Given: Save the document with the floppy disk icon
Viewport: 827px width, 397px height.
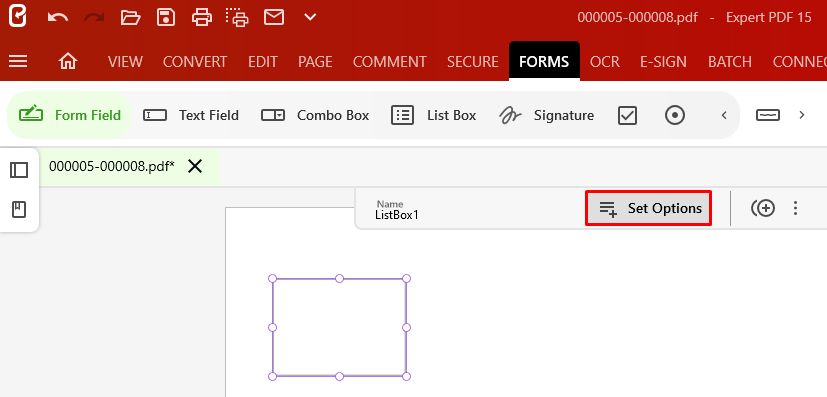Looking at the screenshot, I should pyautogui.click(x=166, y=17).
